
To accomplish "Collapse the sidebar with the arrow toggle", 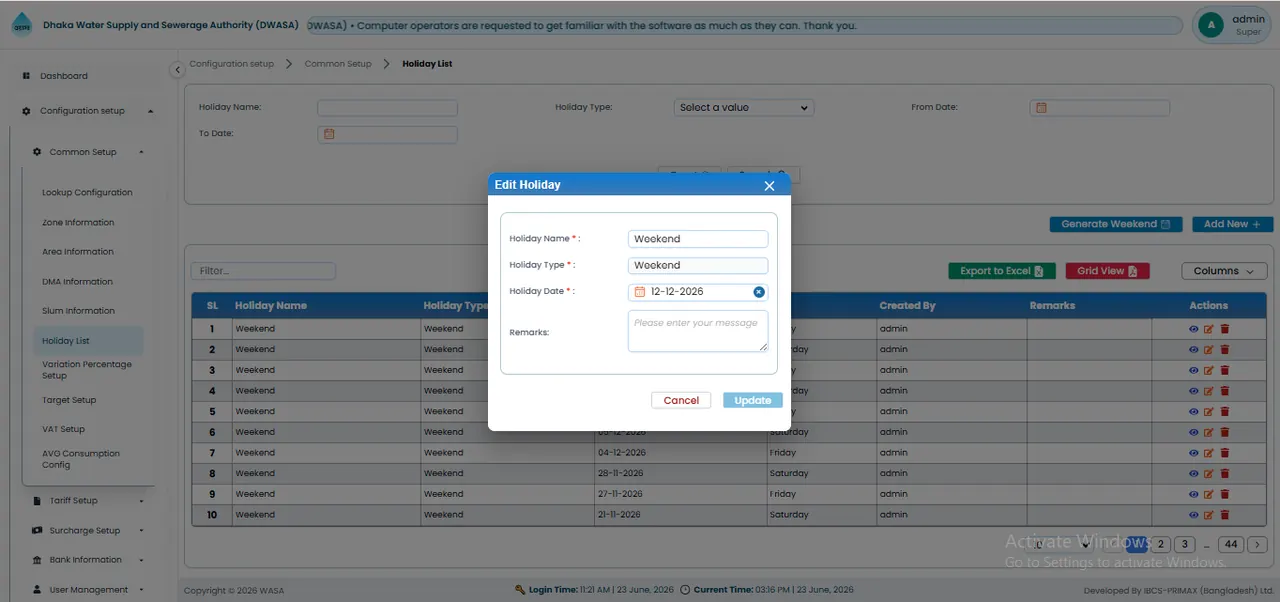I will click(177, 70).
